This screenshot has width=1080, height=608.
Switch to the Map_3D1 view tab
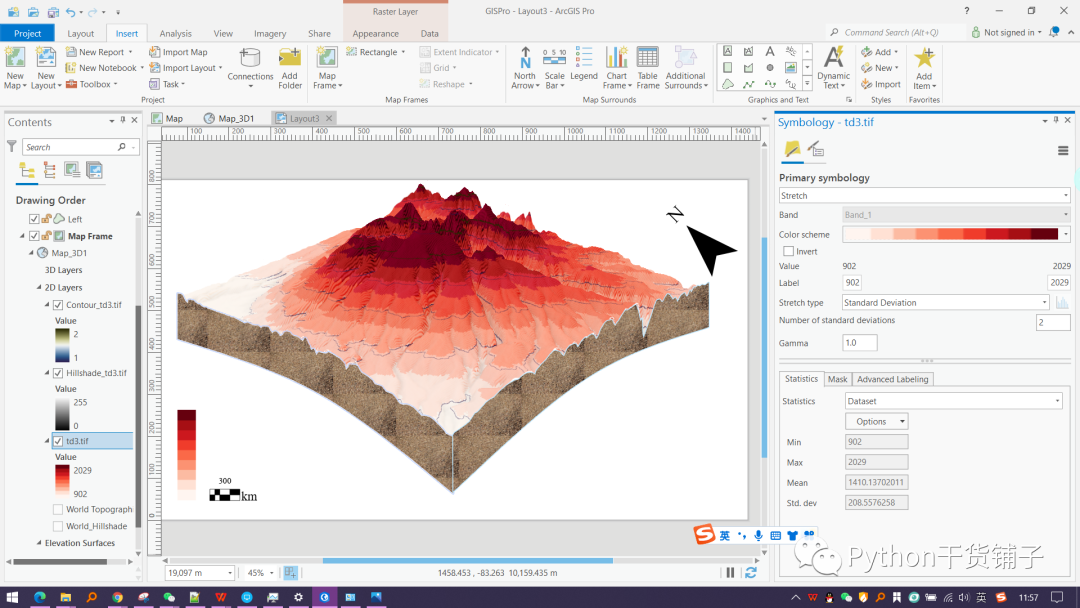236,118
